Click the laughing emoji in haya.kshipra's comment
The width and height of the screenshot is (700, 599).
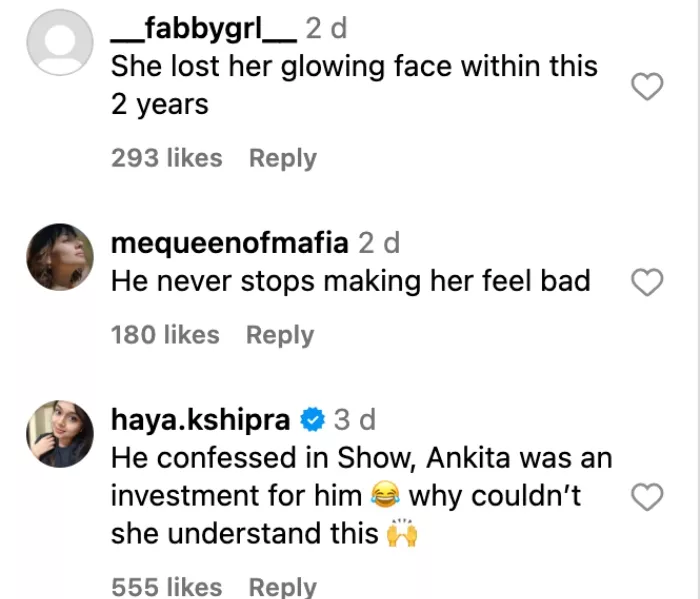385,495
